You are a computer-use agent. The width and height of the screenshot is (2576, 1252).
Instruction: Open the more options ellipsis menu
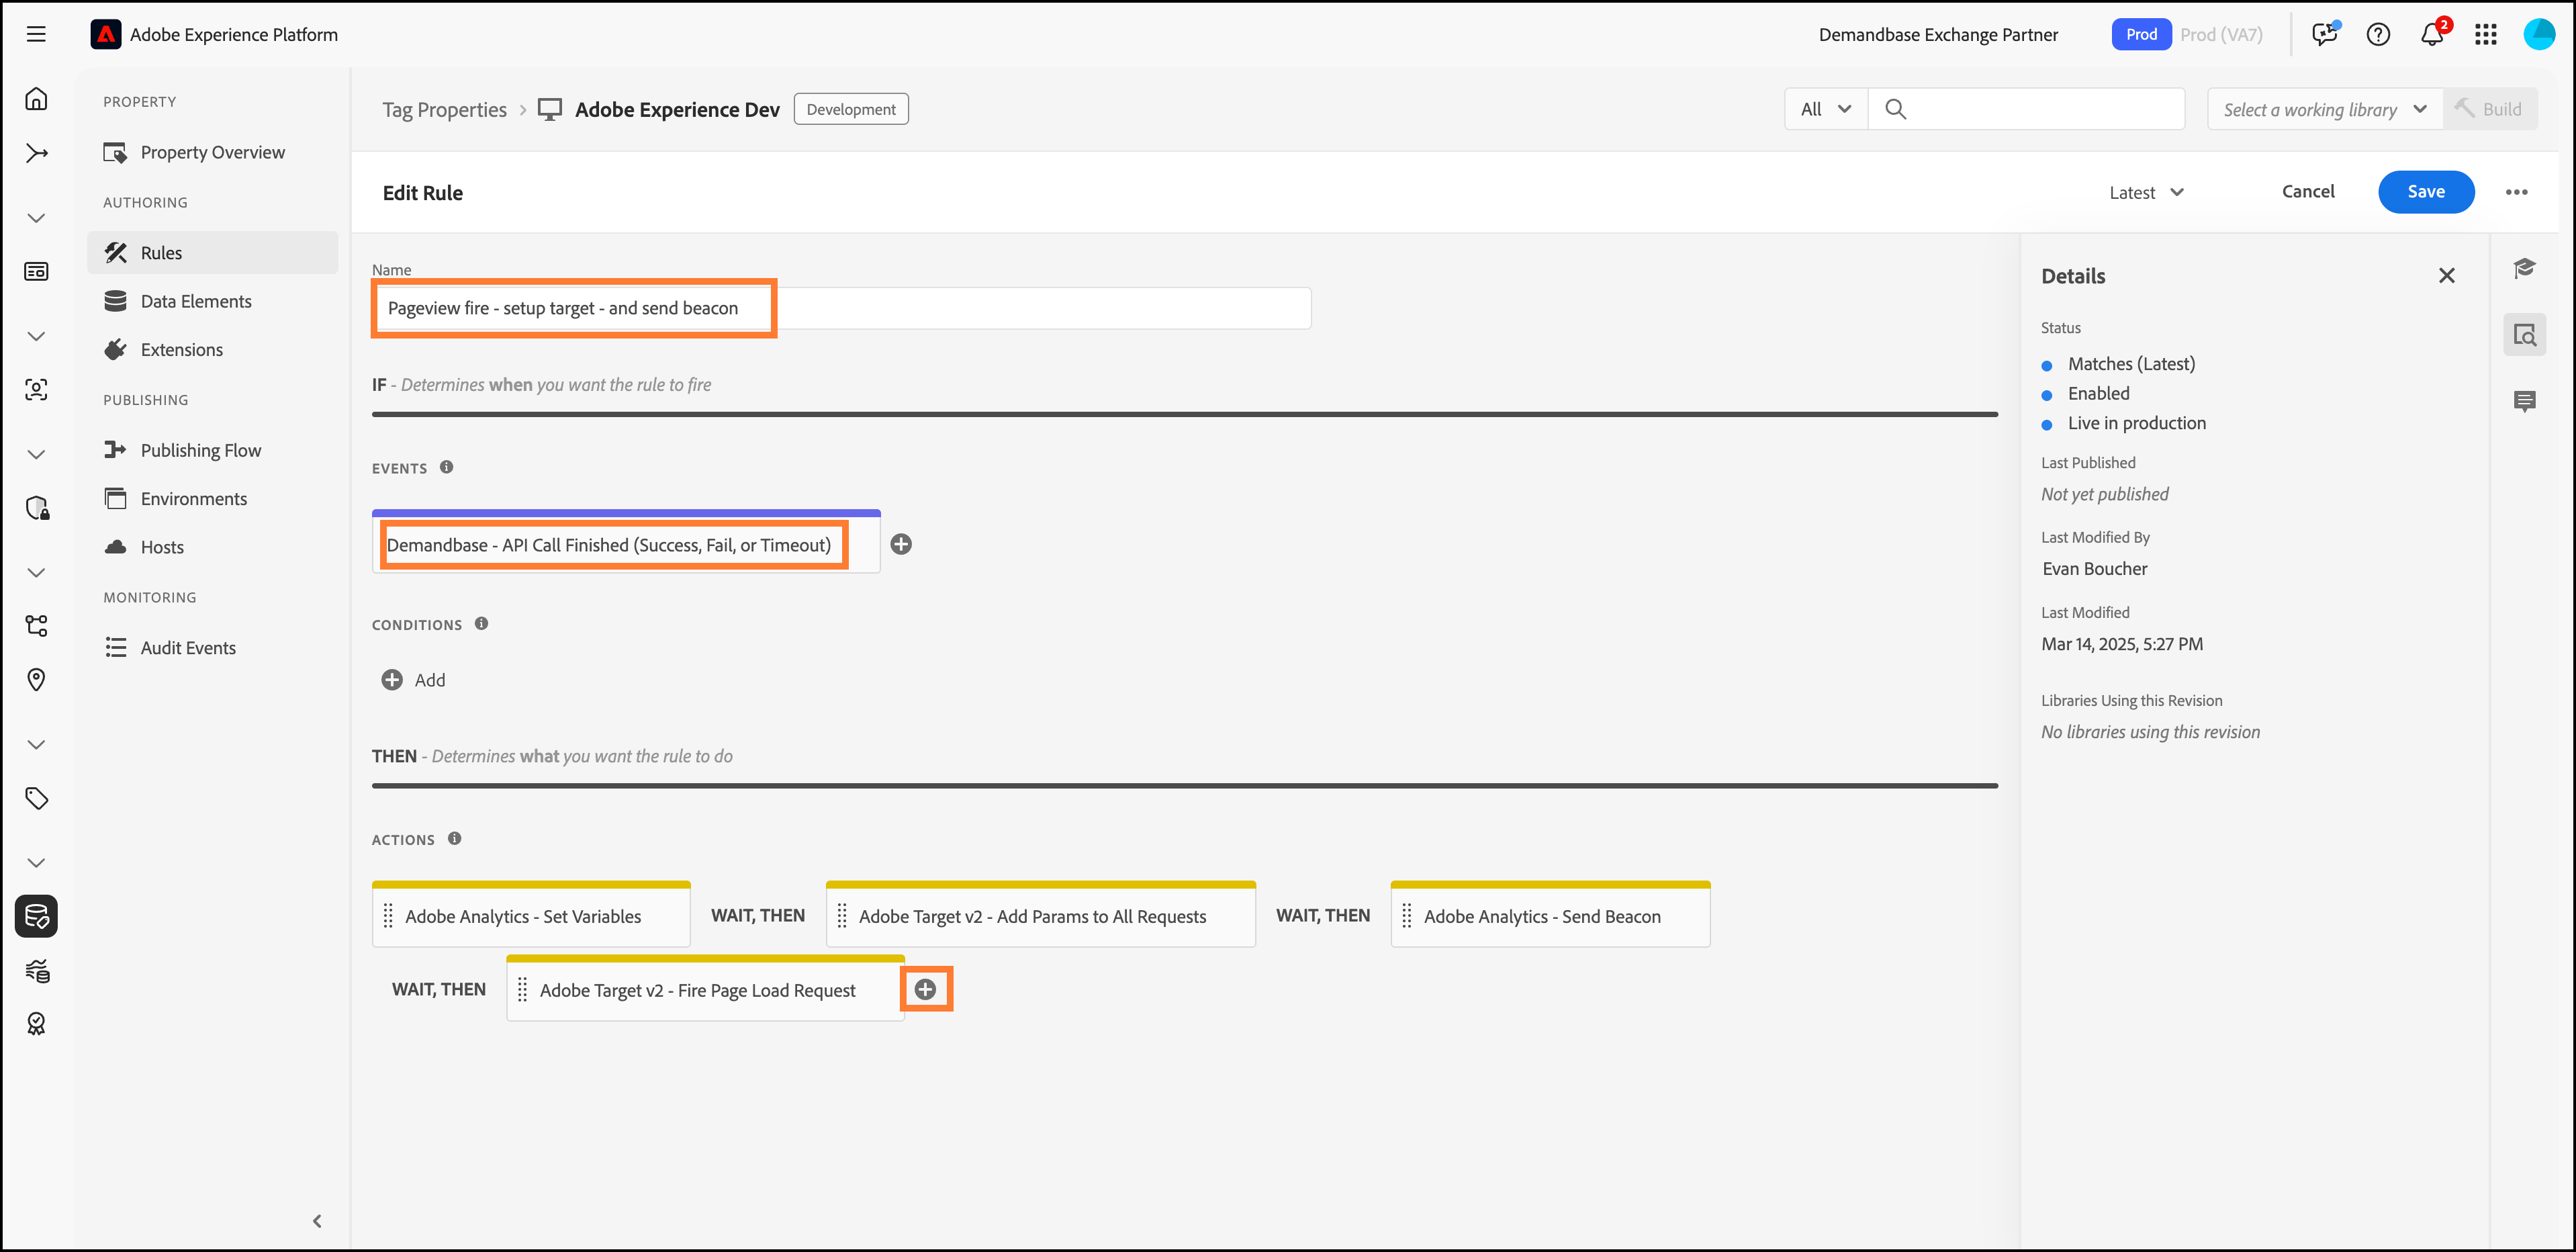[x=2516, y=192]
